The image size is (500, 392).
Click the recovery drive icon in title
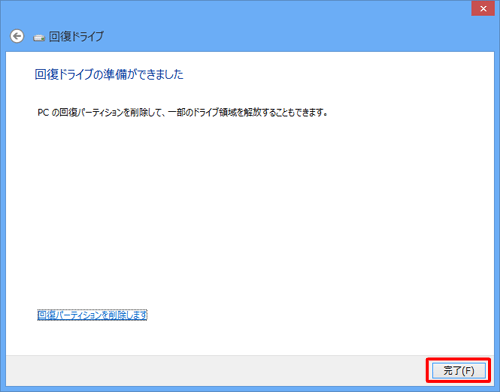pos(39,38)
